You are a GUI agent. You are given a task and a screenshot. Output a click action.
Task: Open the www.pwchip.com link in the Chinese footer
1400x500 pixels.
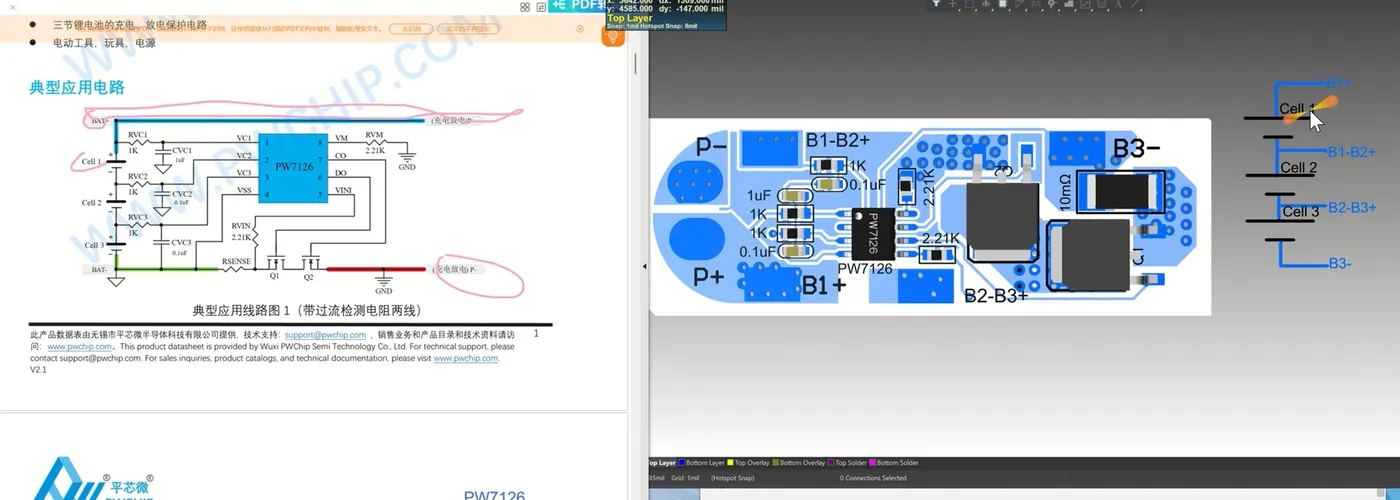79,347
